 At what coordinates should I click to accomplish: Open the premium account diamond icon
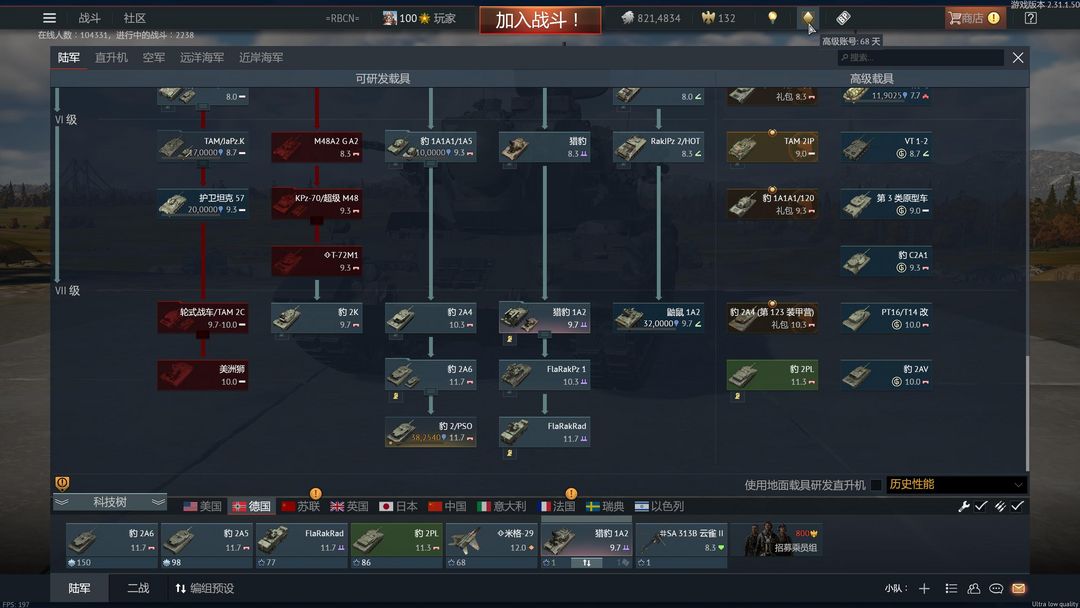pos(808,18)
